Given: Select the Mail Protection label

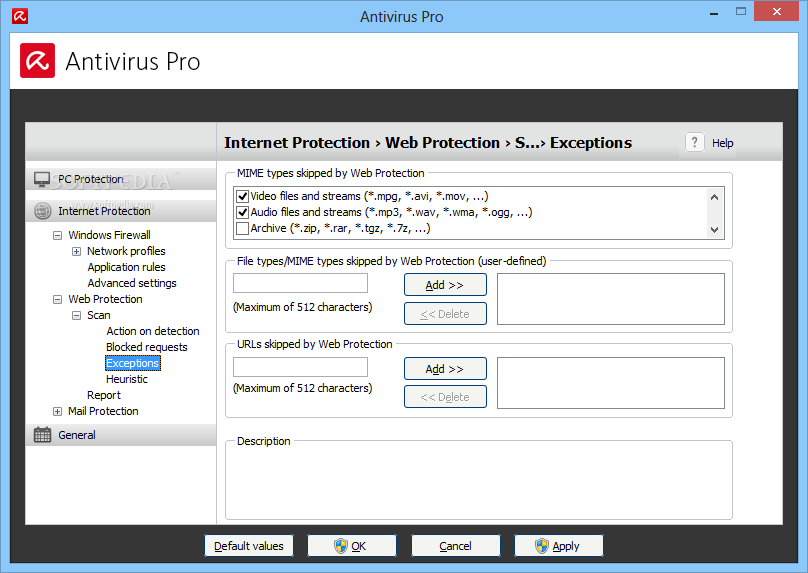Looking at the screenshot, I should [104, 411].
